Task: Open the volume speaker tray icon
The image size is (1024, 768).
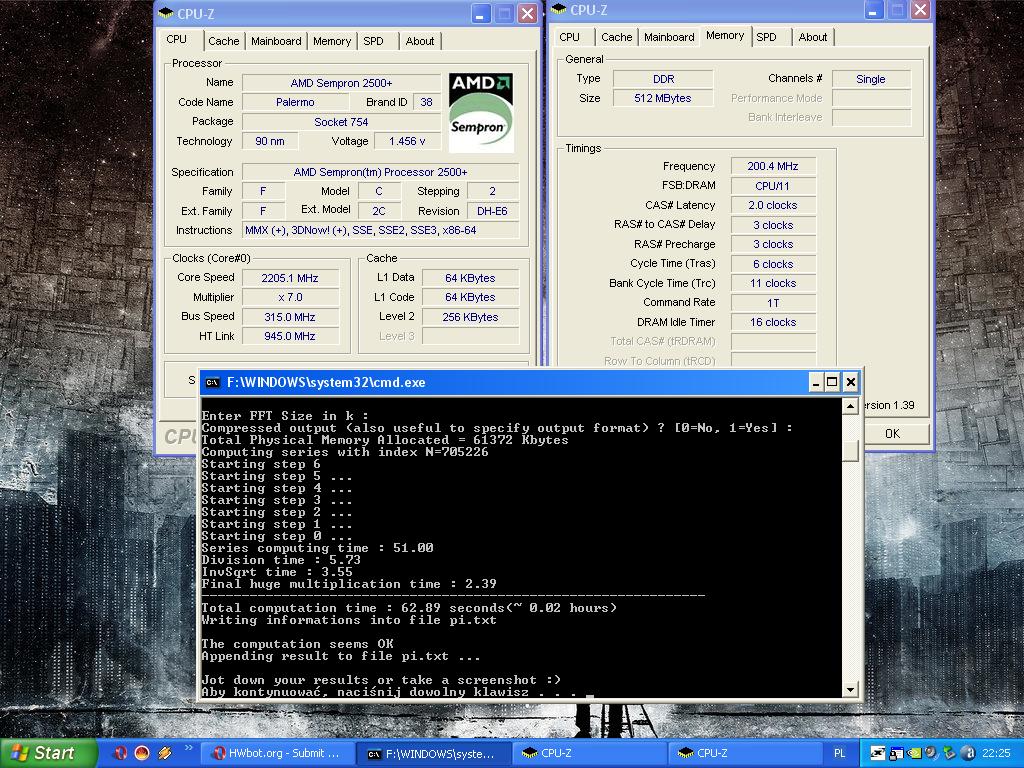Action: click(x=933, y=753)
